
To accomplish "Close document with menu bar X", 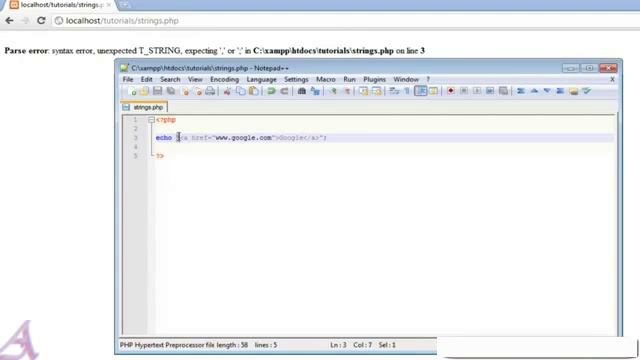I will pos(612,79).
